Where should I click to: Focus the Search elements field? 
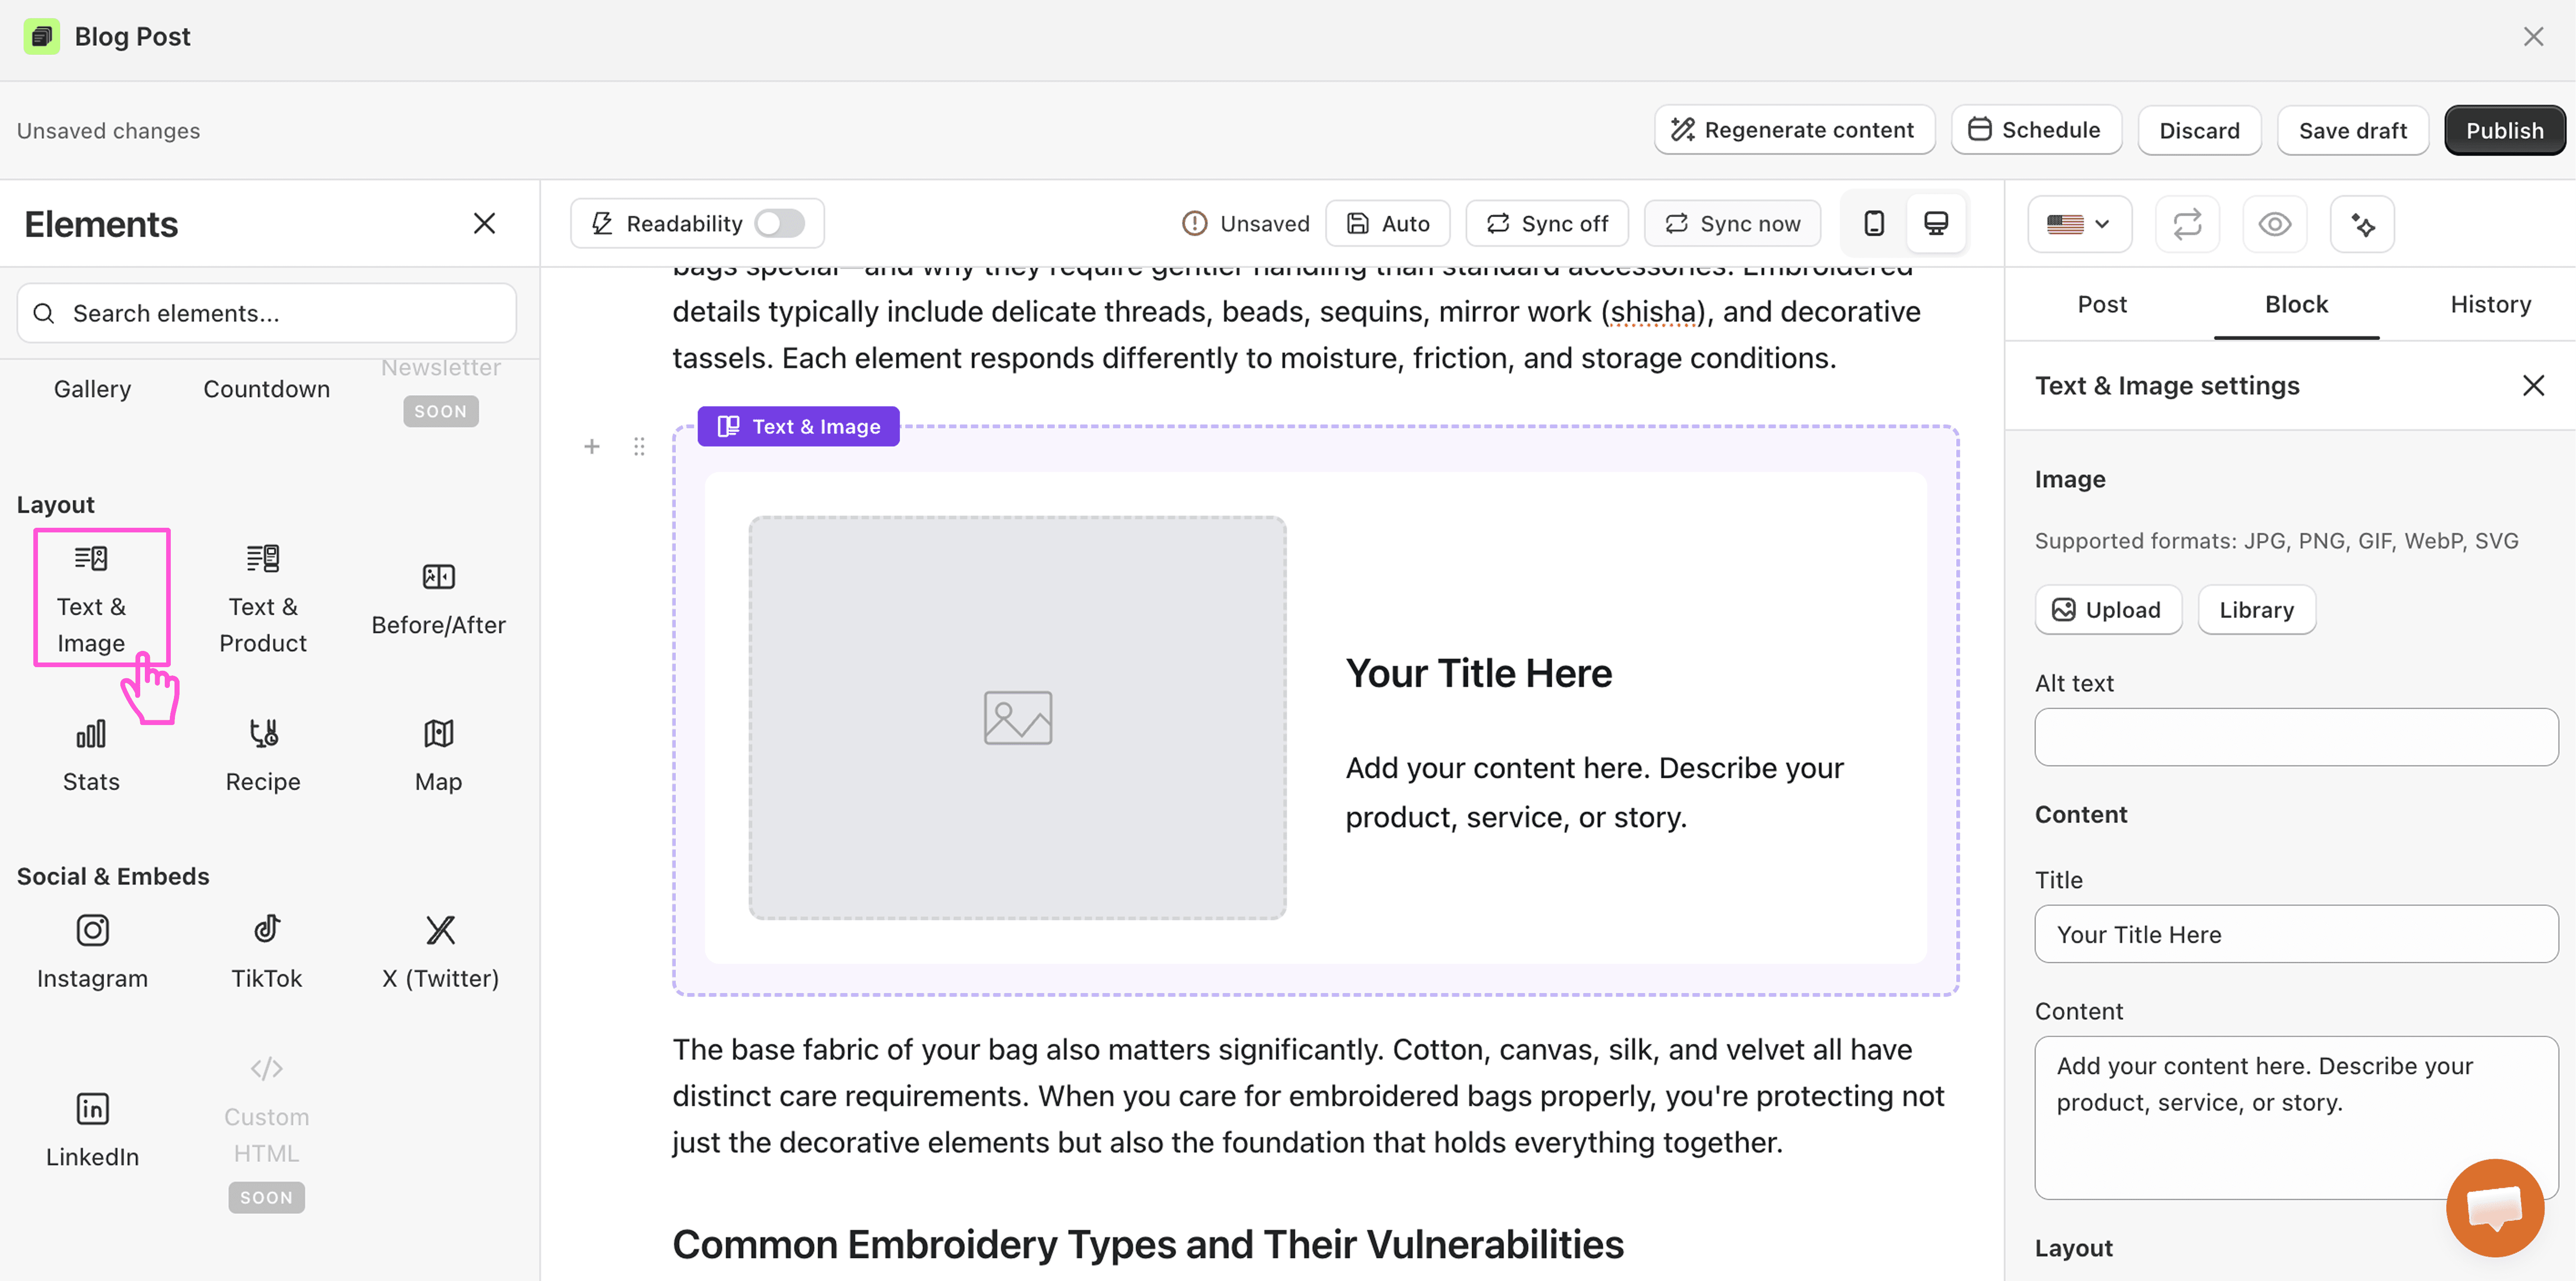click(x=266, y=313)
